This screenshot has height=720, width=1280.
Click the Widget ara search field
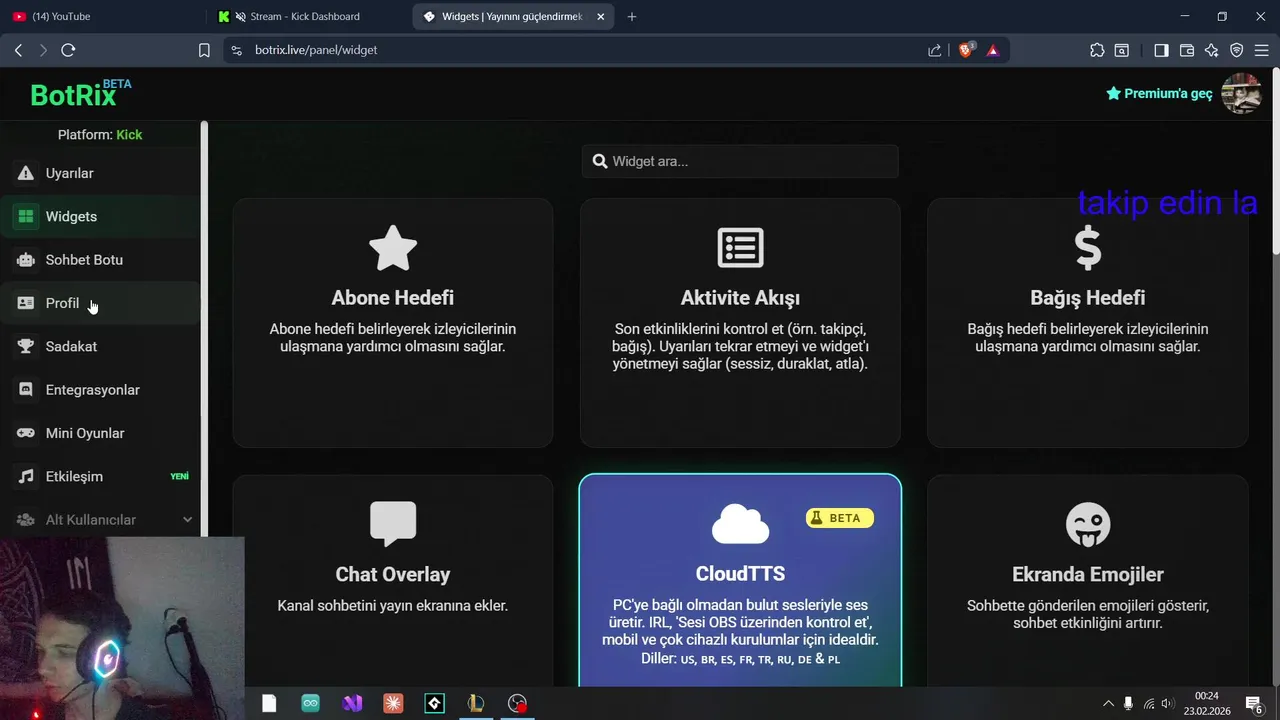click(740, 161)
